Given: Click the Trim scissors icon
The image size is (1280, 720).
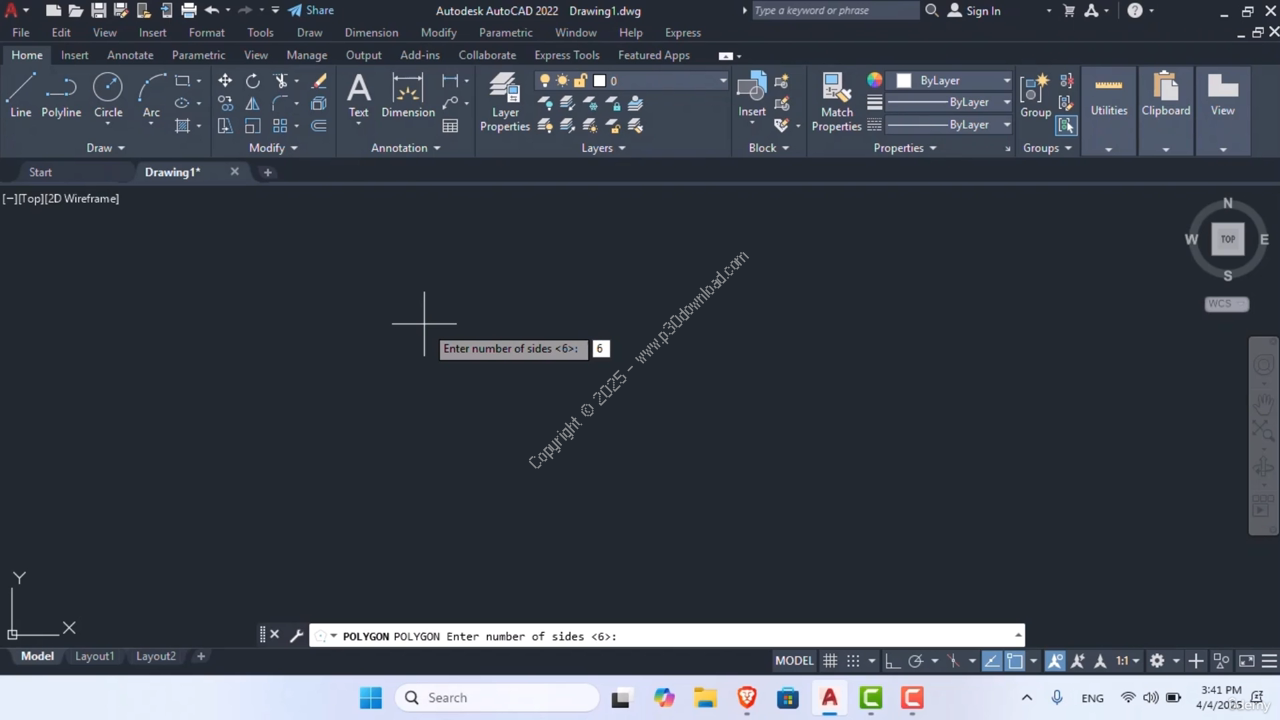Looking at the screenshot, I should tap(281, 81).
